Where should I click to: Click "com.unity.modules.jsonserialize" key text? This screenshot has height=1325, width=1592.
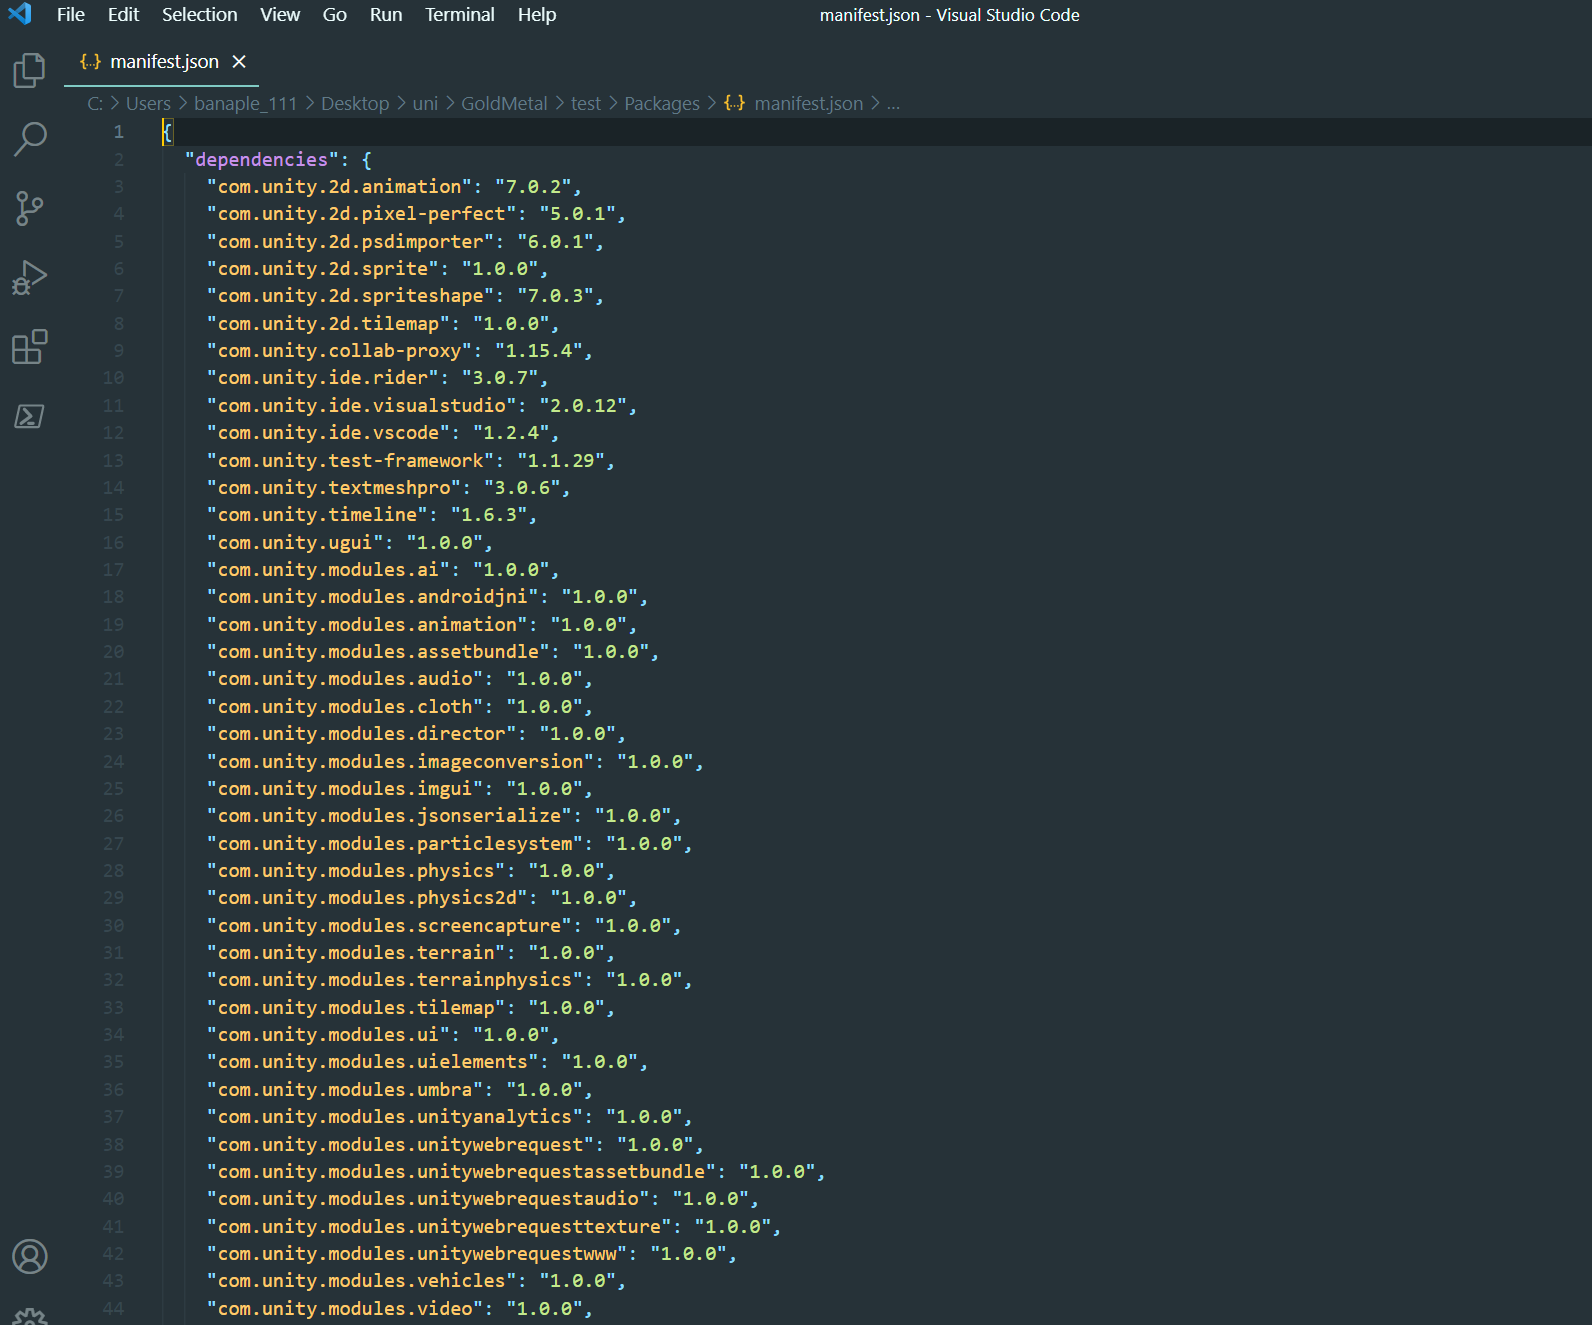click(389, 816)
